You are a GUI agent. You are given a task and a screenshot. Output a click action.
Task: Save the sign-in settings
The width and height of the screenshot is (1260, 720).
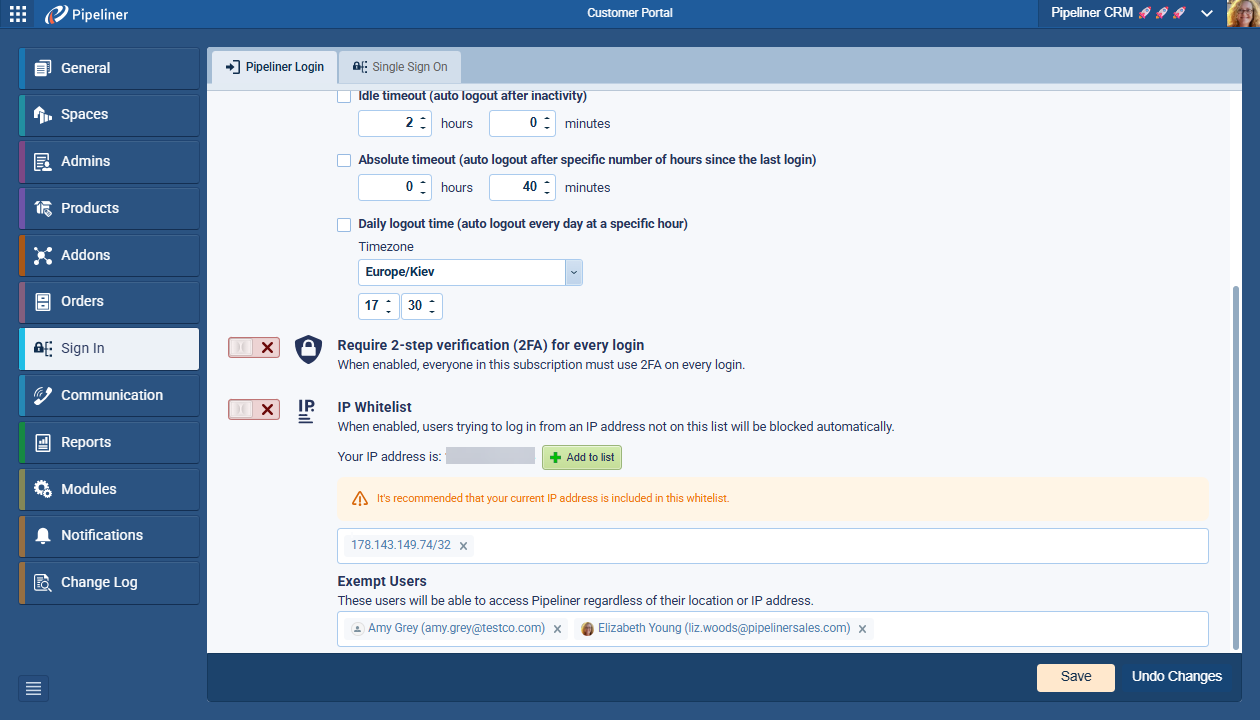(1075, 676)
